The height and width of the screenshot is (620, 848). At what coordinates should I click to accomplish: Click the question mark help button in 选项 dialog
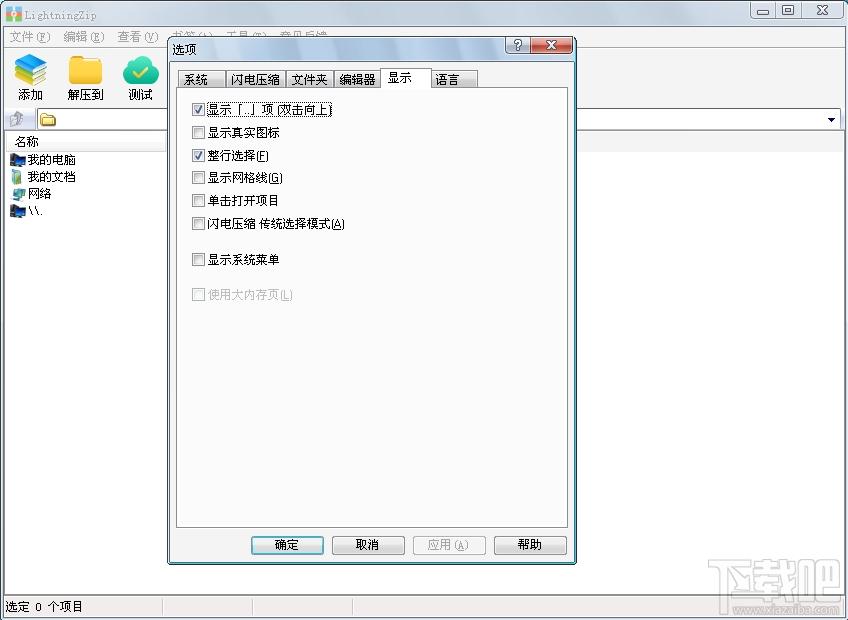518,45
